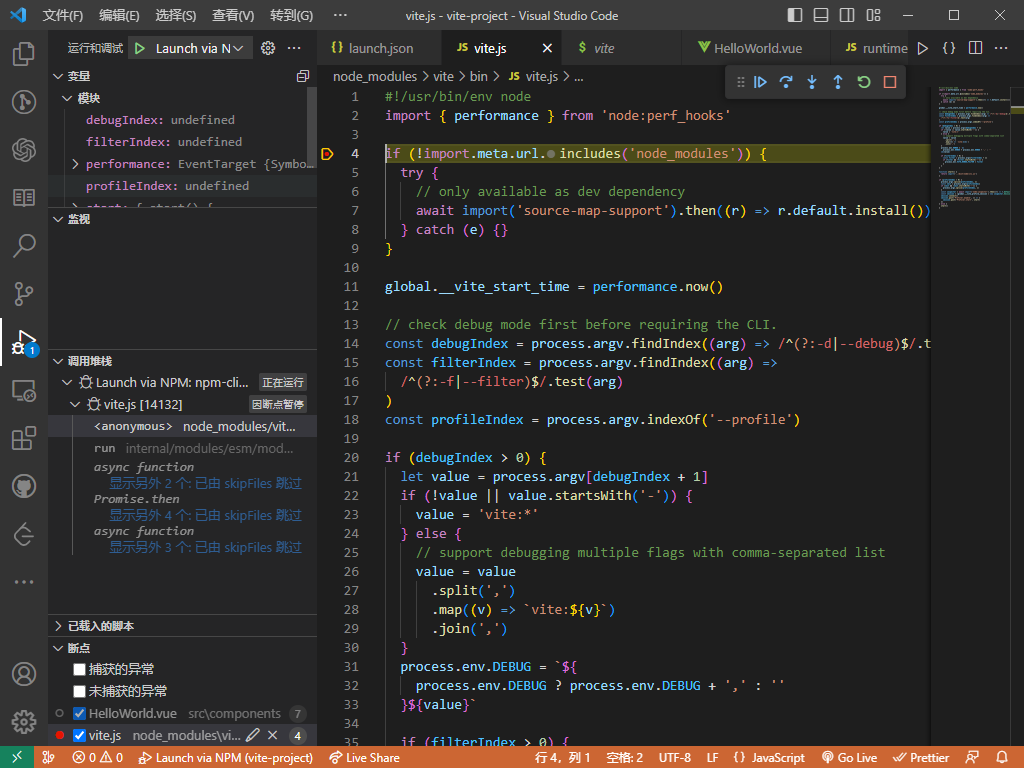
Task: Open the Accounts menu in activity bar
Action: click(x=24, y=674)
